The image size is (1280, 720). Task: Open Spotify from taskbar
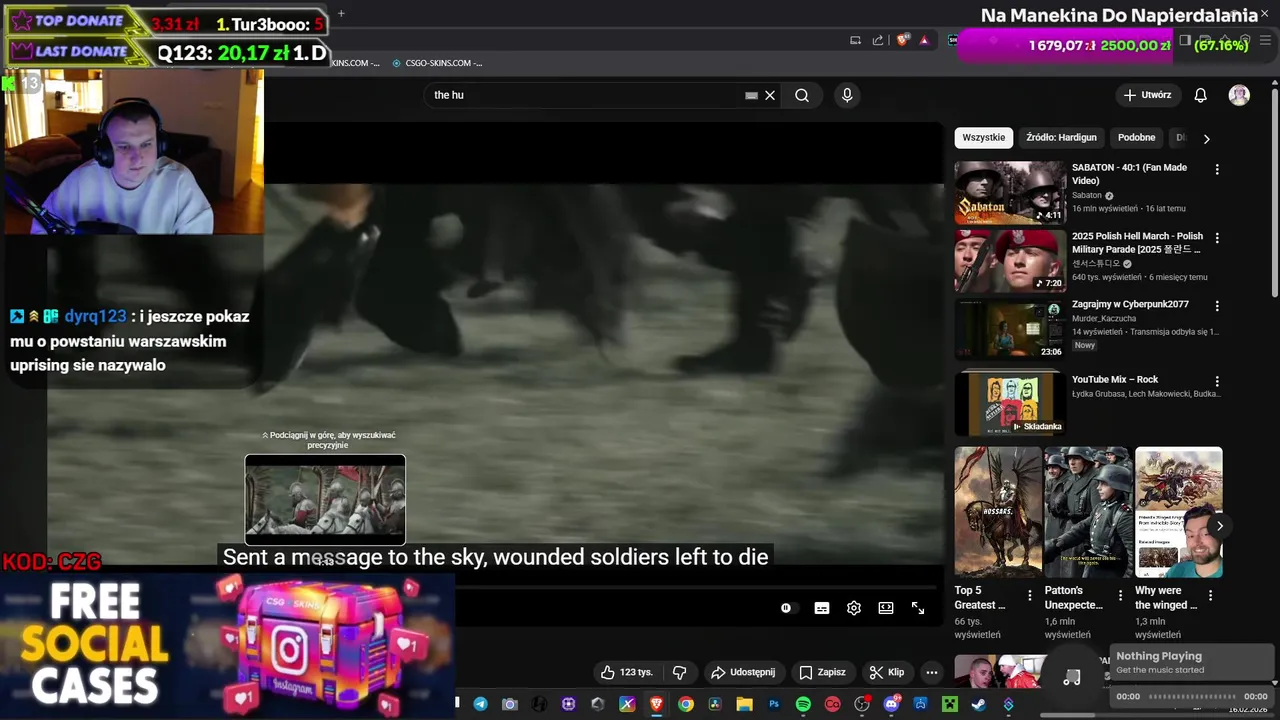tap(803, 704)
